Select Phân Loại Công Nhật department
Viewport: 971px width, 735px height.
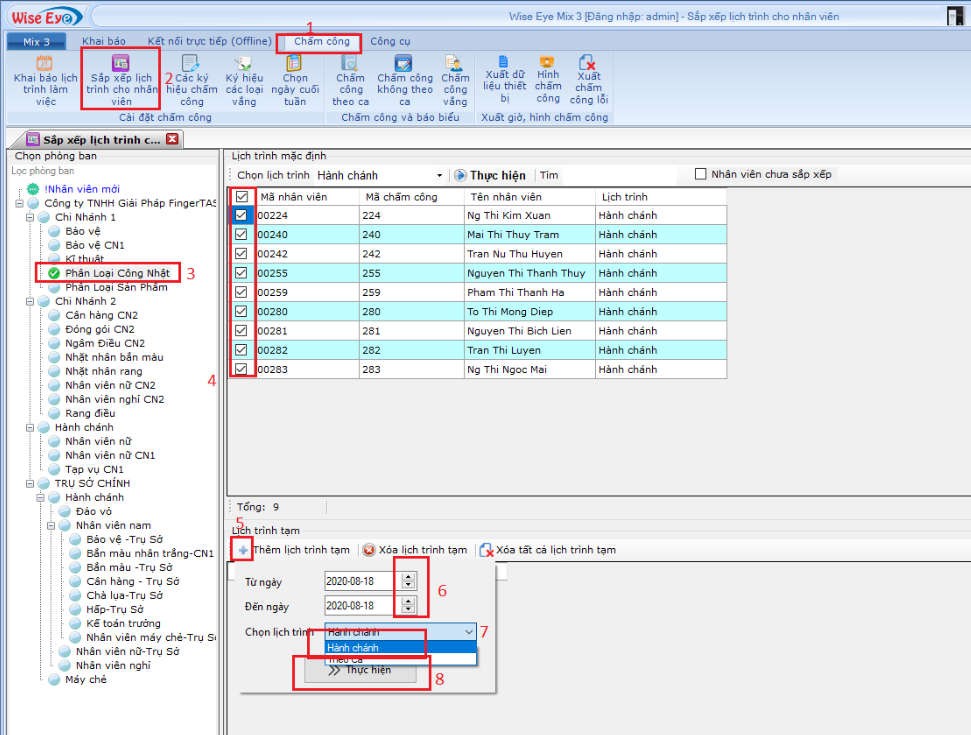(117, 273)
